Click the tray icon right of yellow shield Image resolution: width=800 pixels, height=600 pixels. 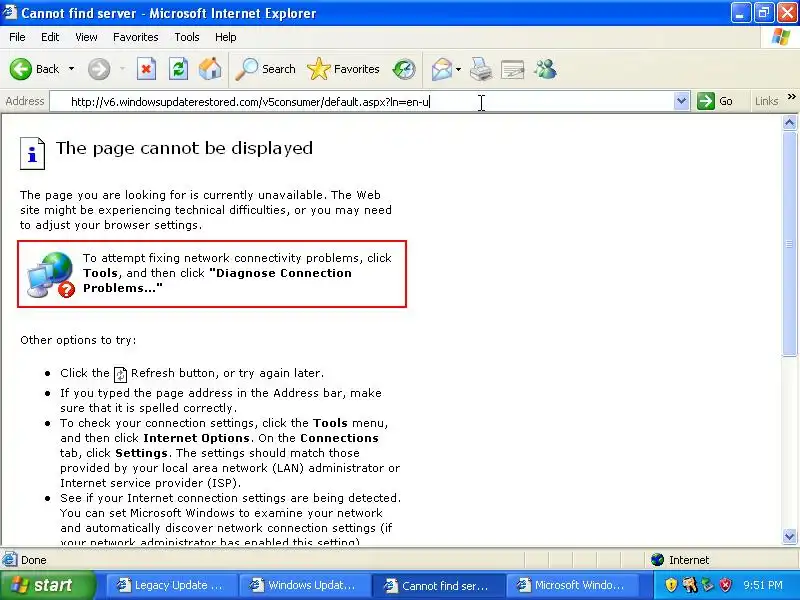(689, 585)
